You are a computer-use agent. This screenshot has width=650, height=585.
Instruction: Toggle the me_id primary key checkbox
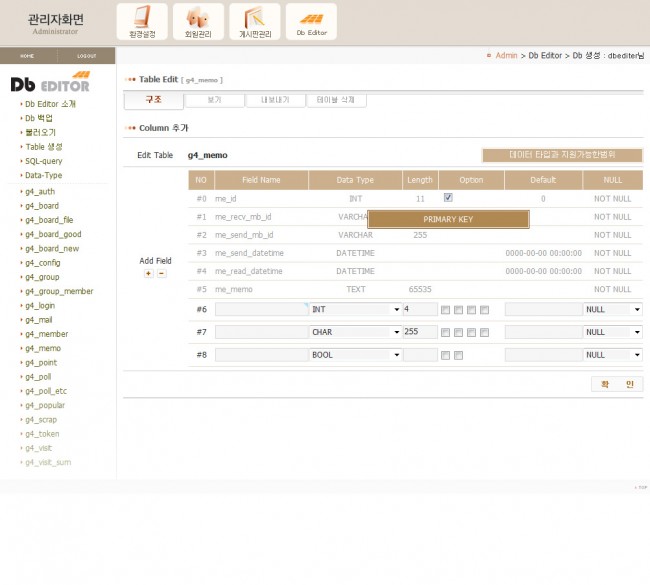tap(448, 198)
